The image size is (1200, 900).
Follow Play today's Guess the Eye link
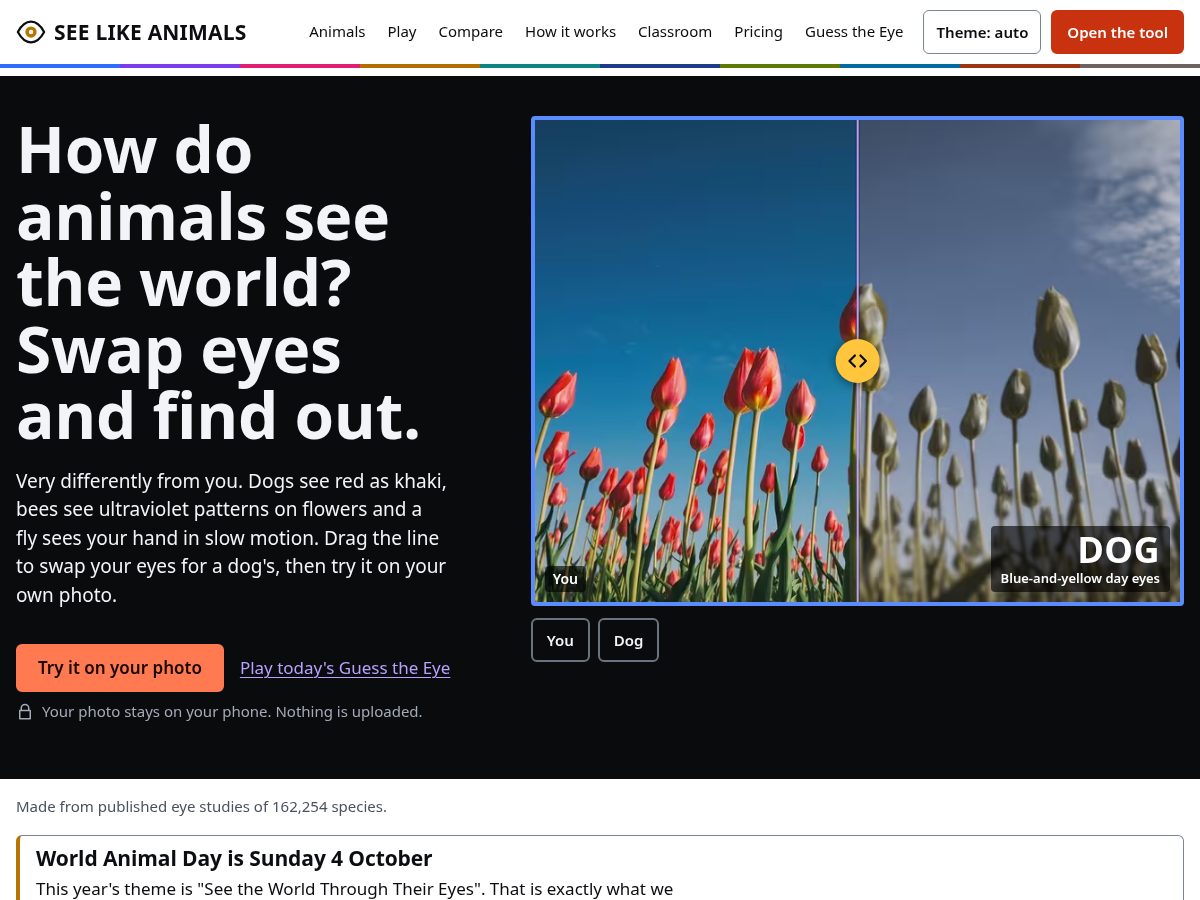(x=345, y=668)
